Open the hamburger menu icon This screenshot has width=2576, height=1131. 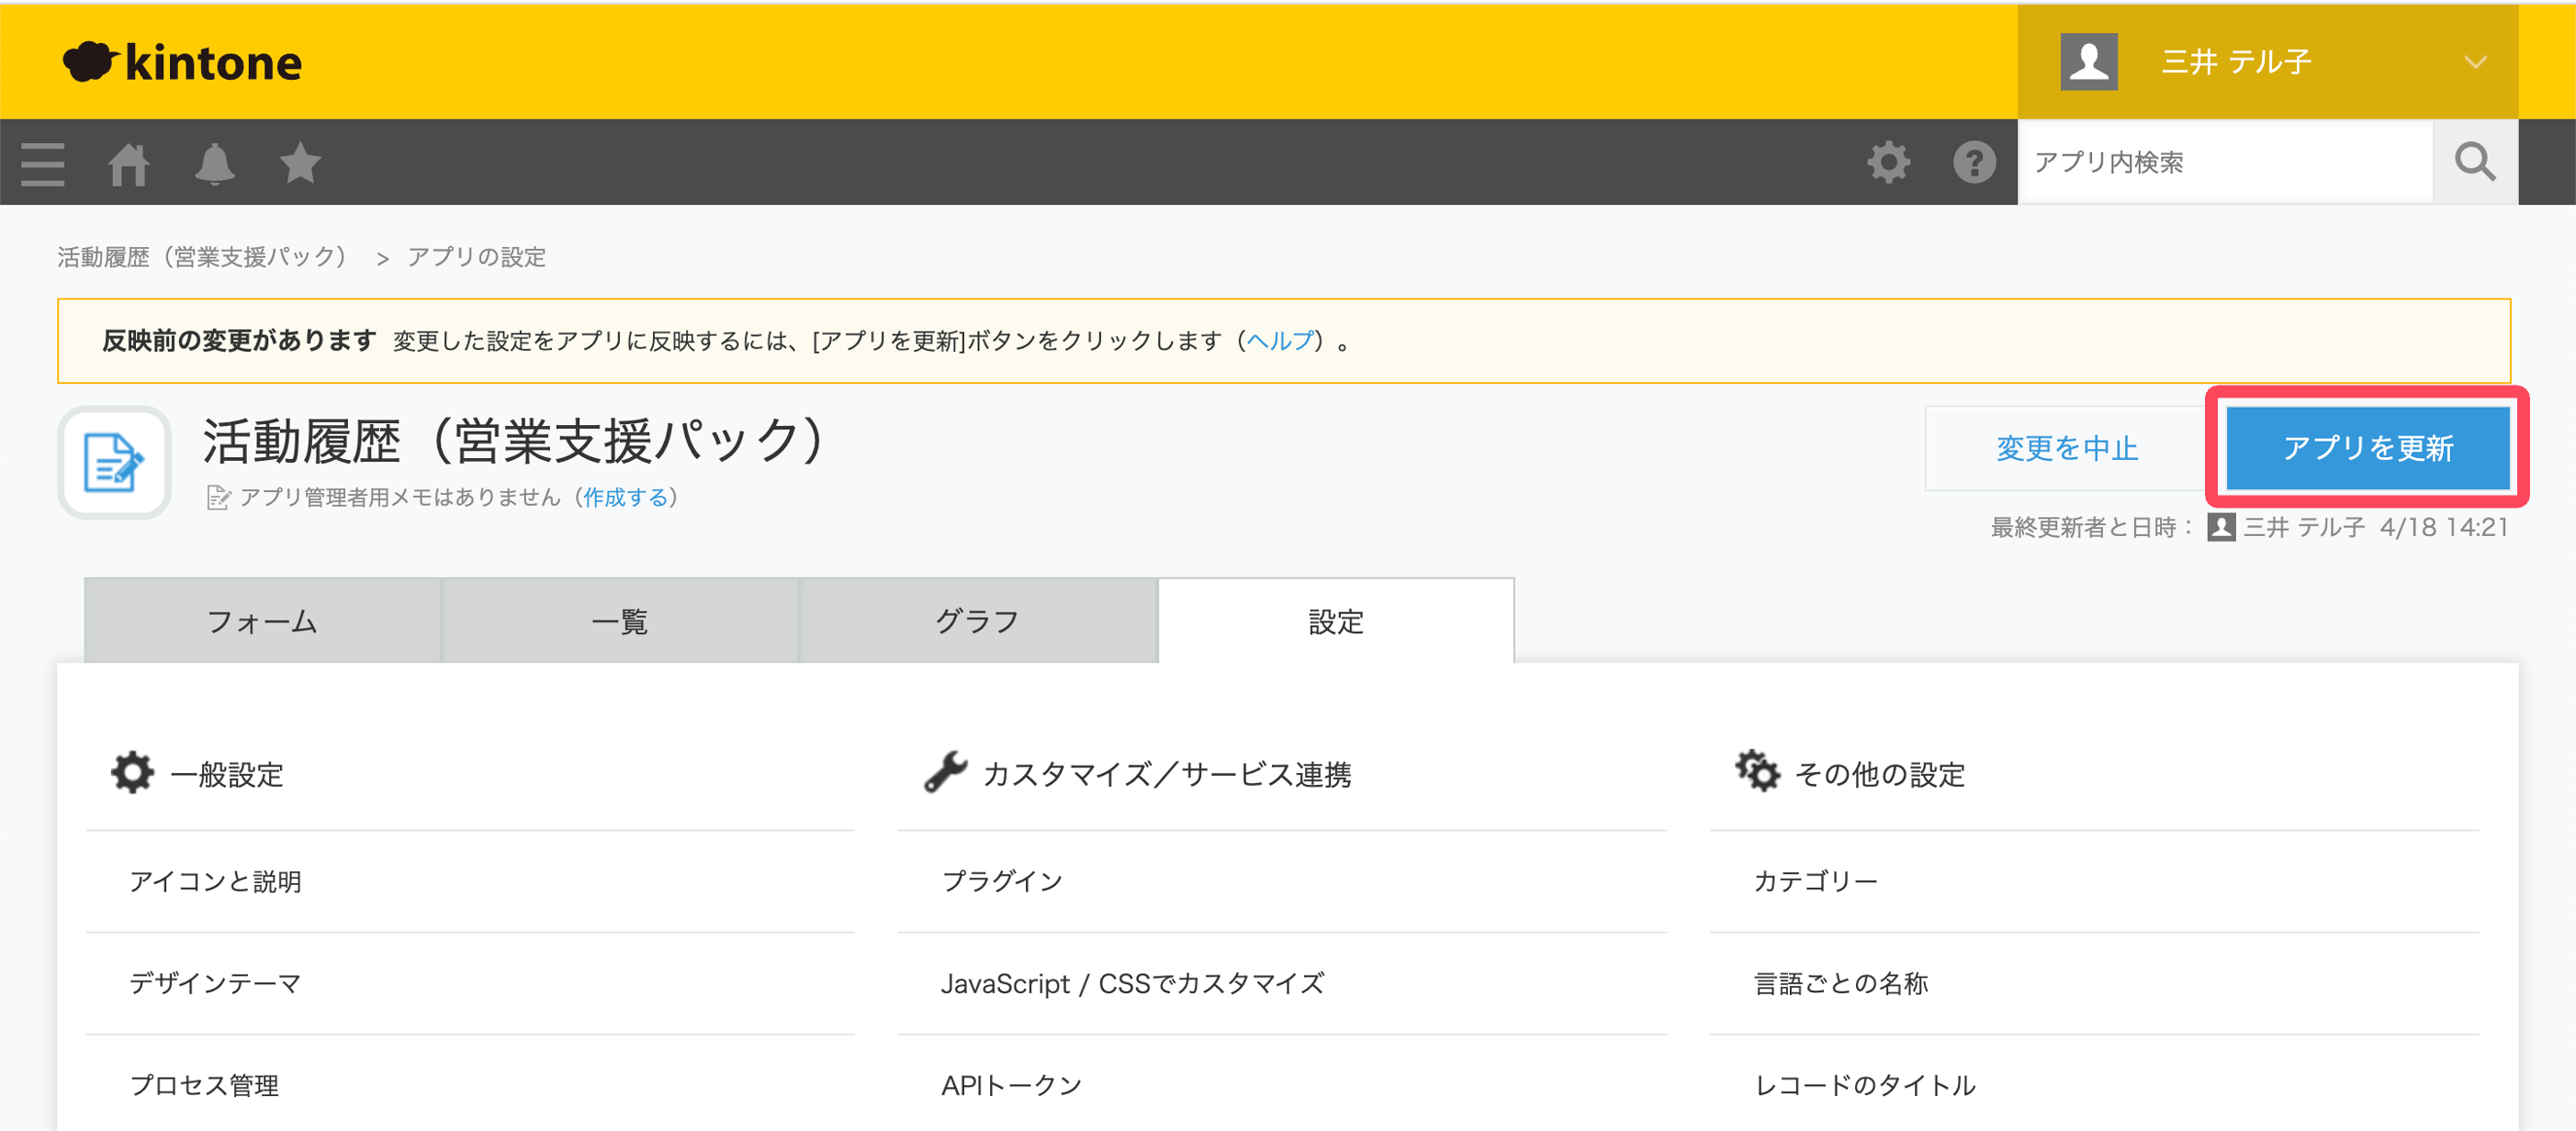(43, 163)
